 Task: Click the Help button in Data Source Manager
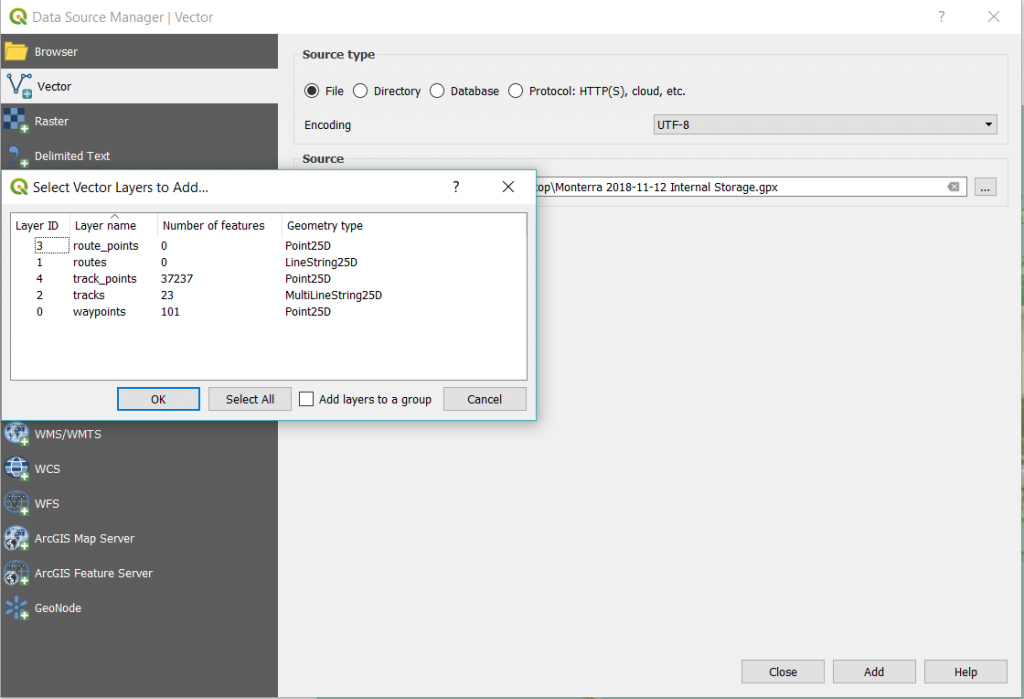click(x=965, y=672)
